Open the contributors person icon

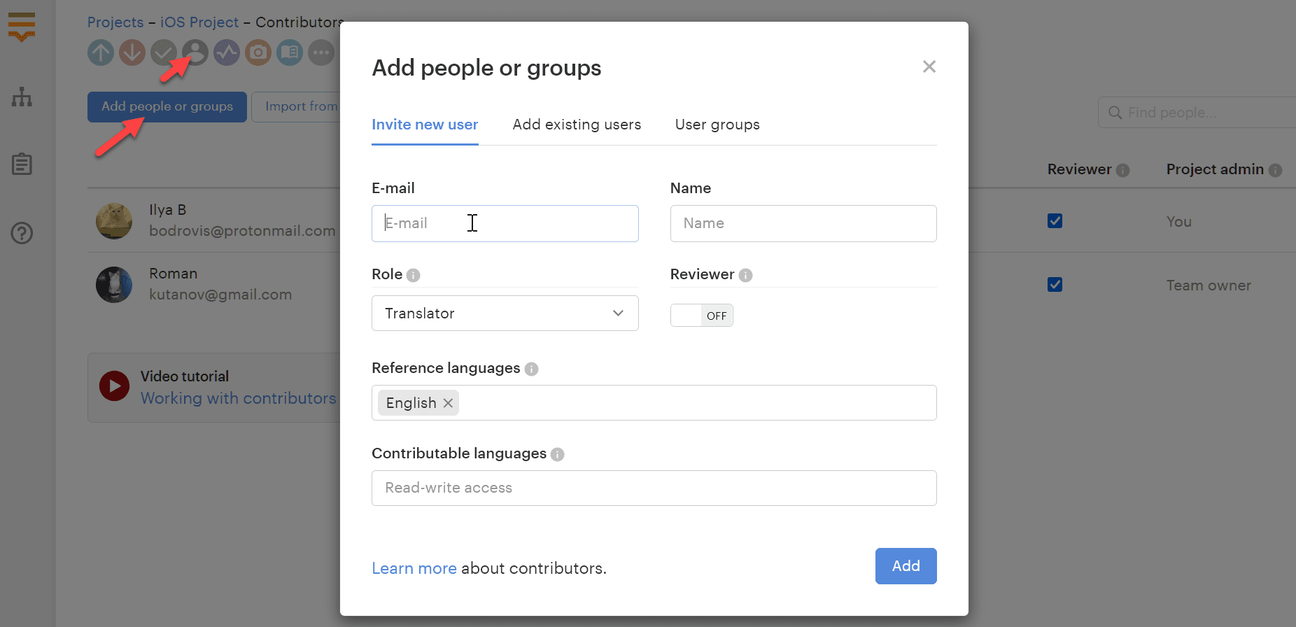point(194,52)
